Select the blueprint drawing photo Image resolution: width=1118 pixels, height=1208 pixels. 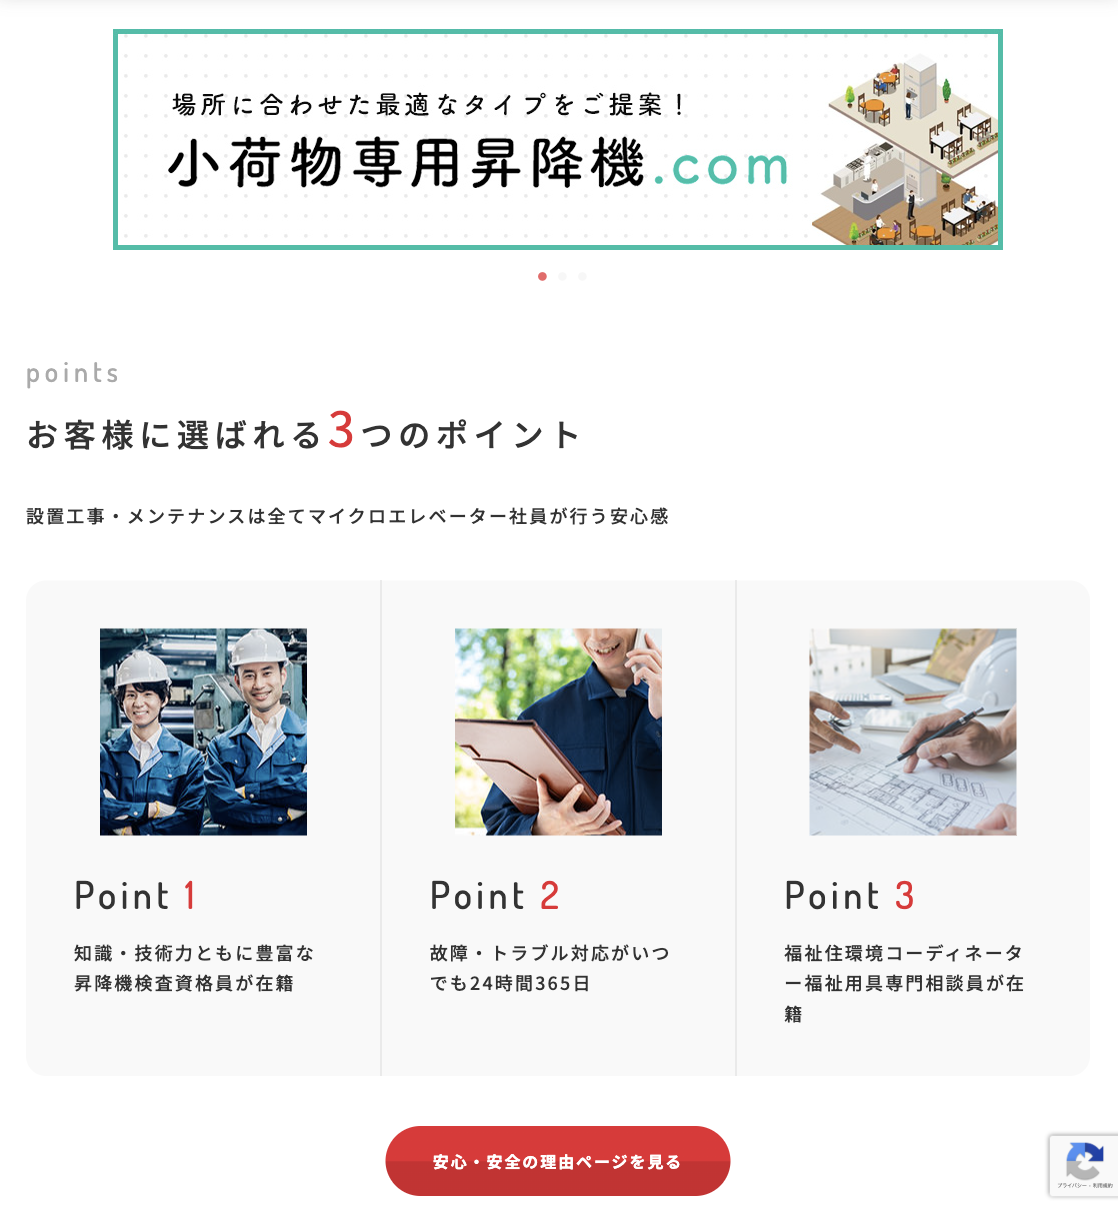(x=913, y=732)
